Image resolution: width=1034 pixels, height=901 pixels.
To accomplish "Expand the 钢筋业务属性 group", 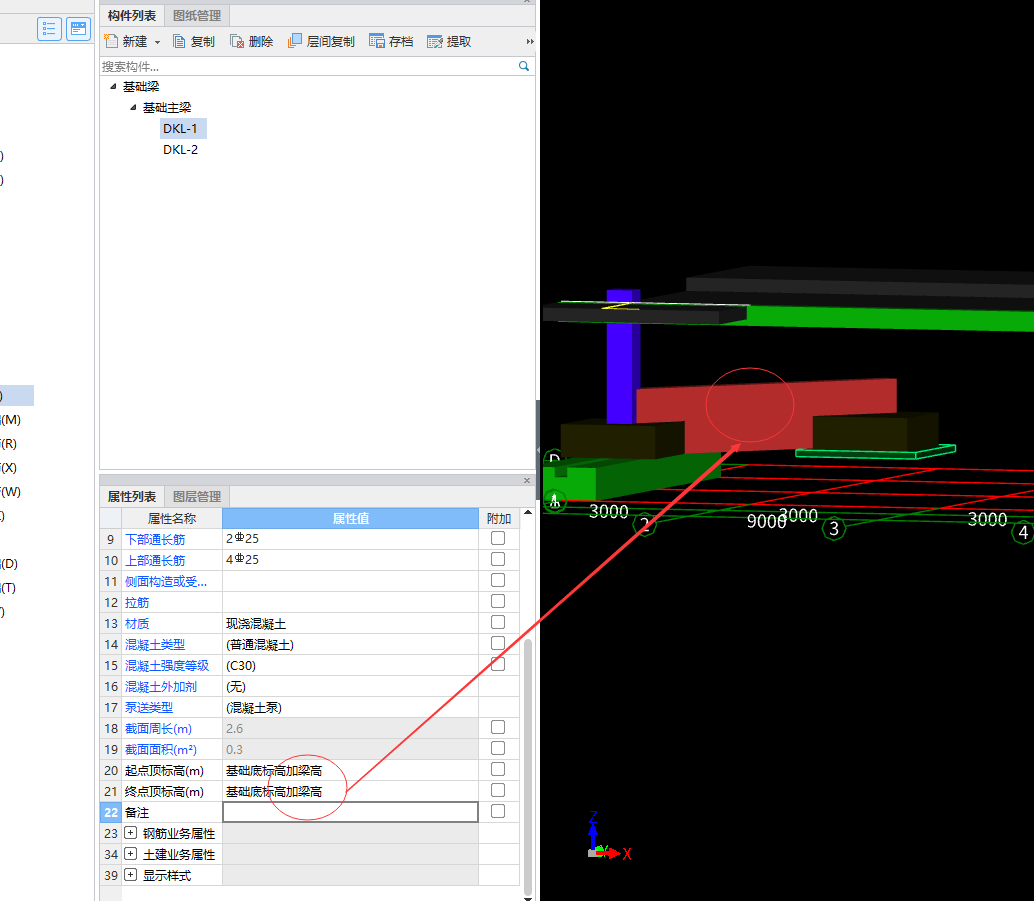I will 131,833.
